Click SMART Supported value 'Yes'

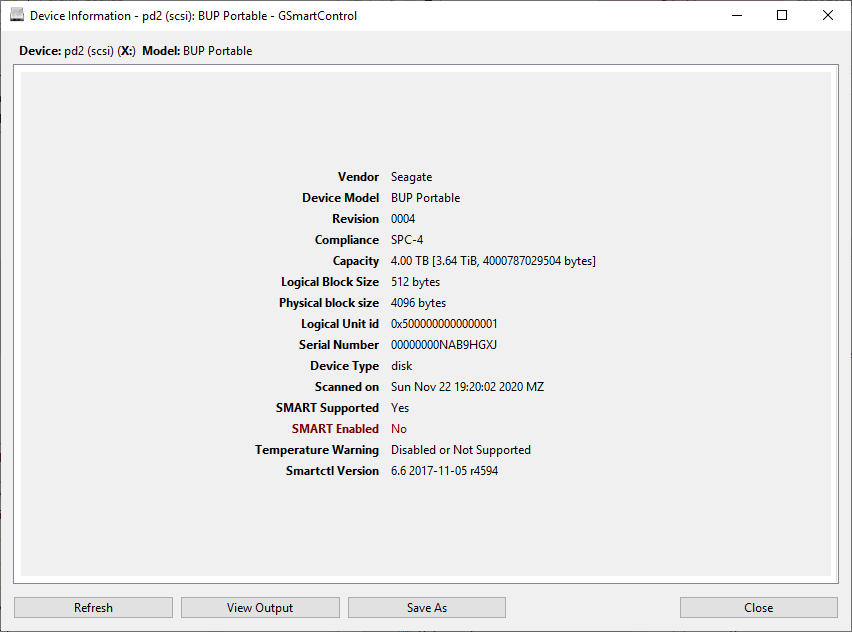[400, 408]
